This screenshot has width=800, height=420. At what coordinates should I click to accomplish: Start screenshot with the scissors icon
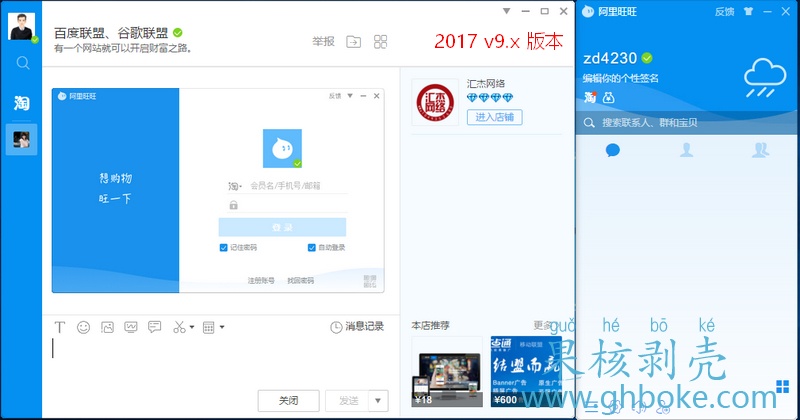click(179, 327)
